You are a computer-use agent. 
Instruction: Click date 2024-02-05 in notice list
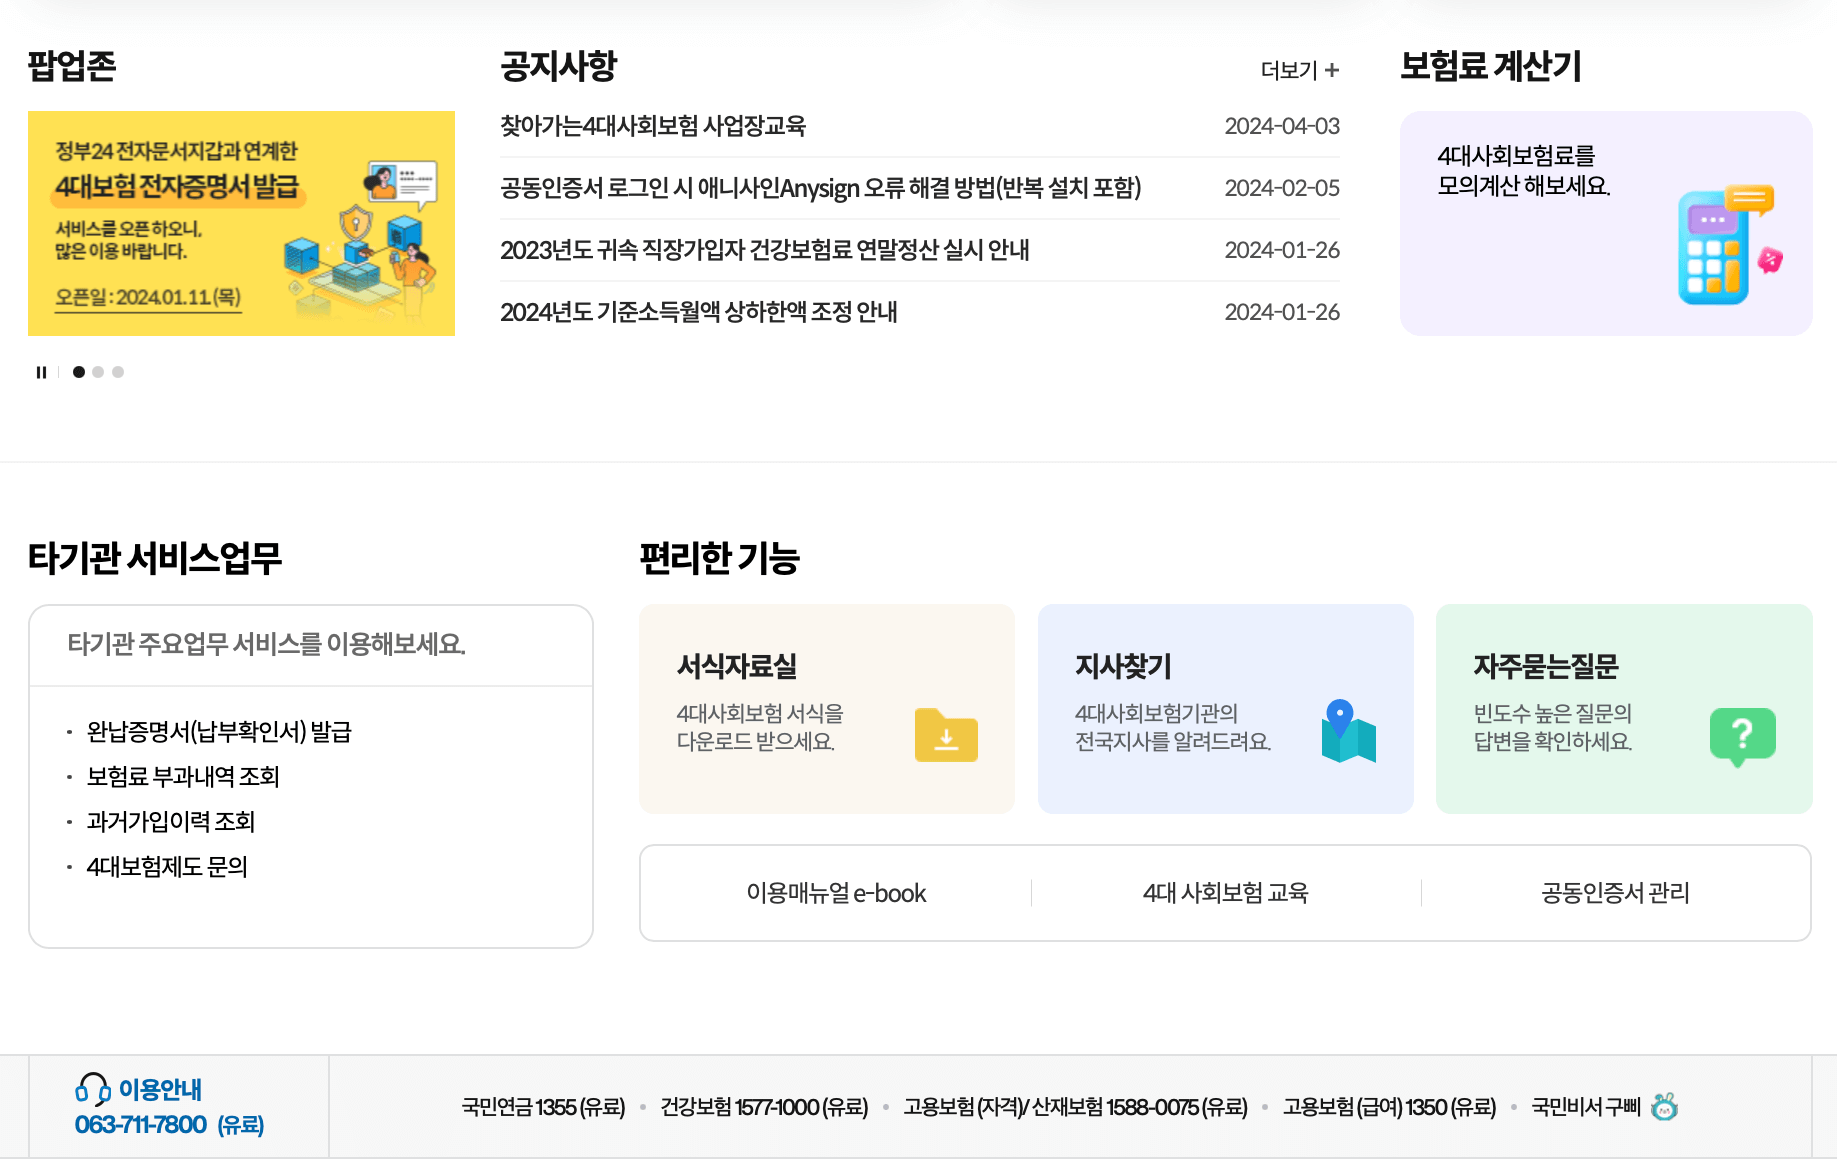(x=1282, y=188)
